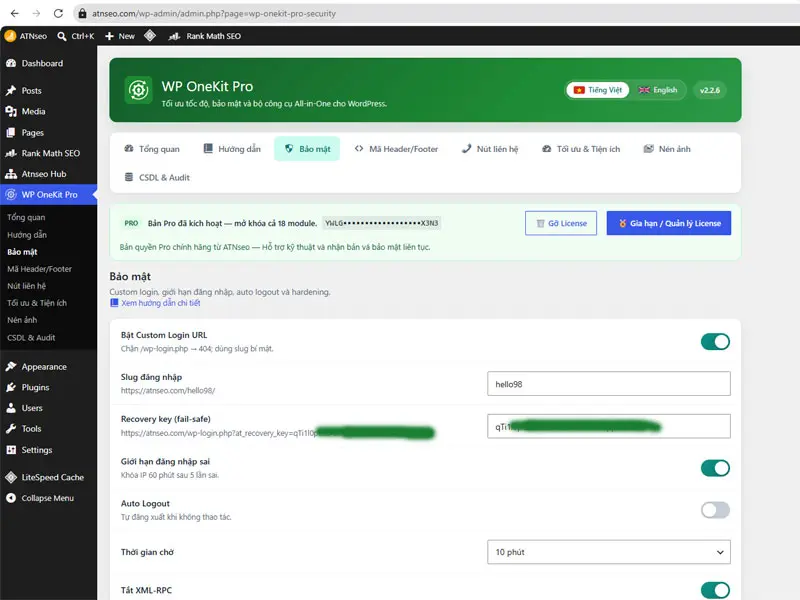Switch to the Tổng quan tab

tap(152, 149)
